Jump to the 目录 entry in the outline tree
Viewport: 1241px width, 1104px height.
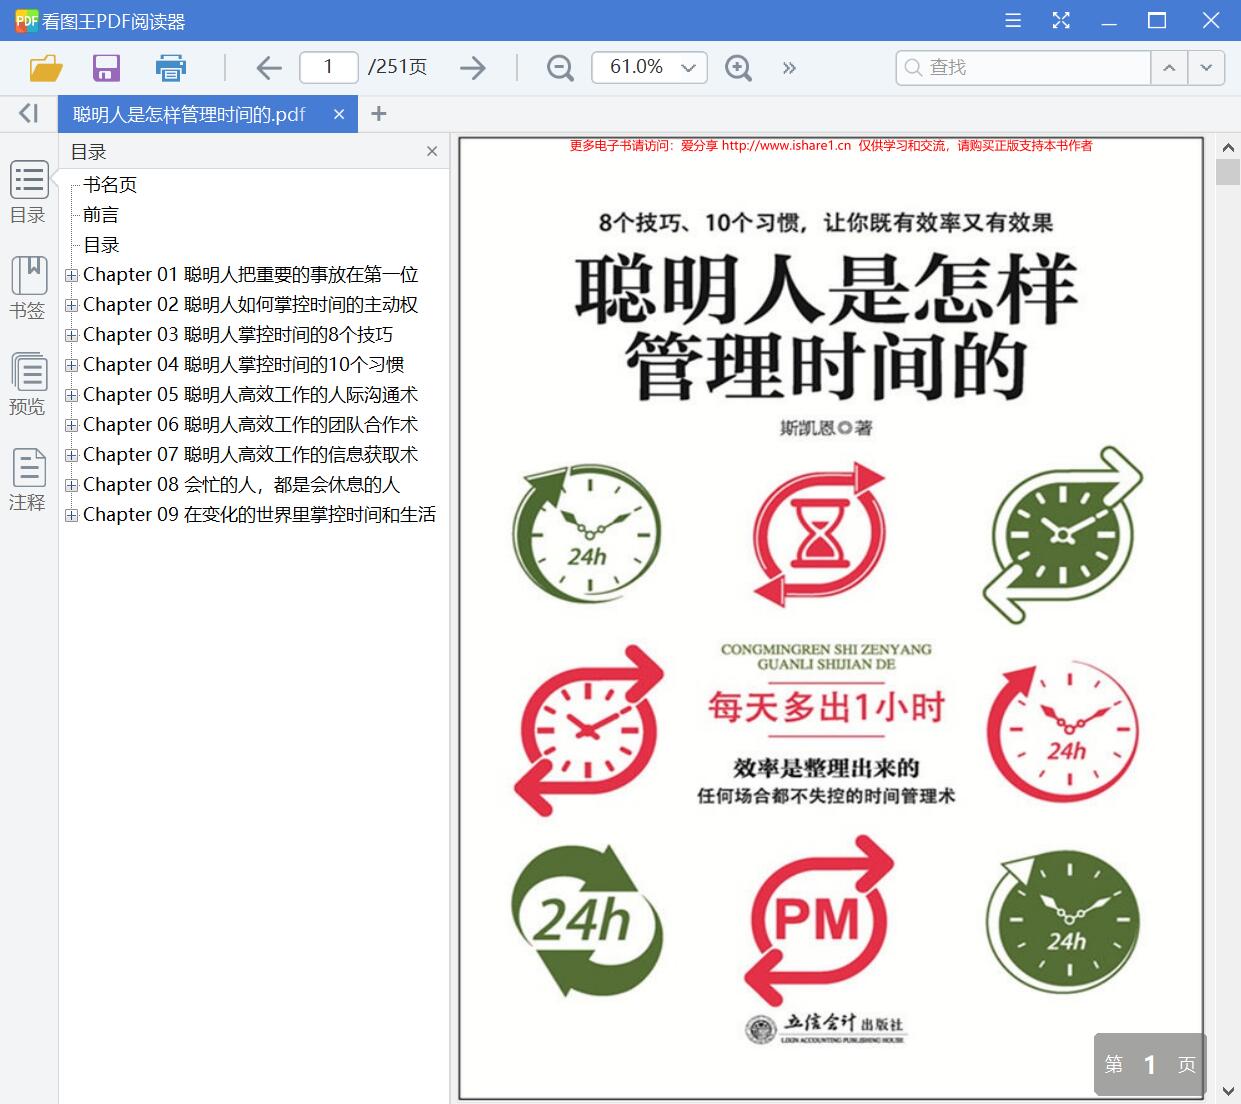(x=101, y=245)
